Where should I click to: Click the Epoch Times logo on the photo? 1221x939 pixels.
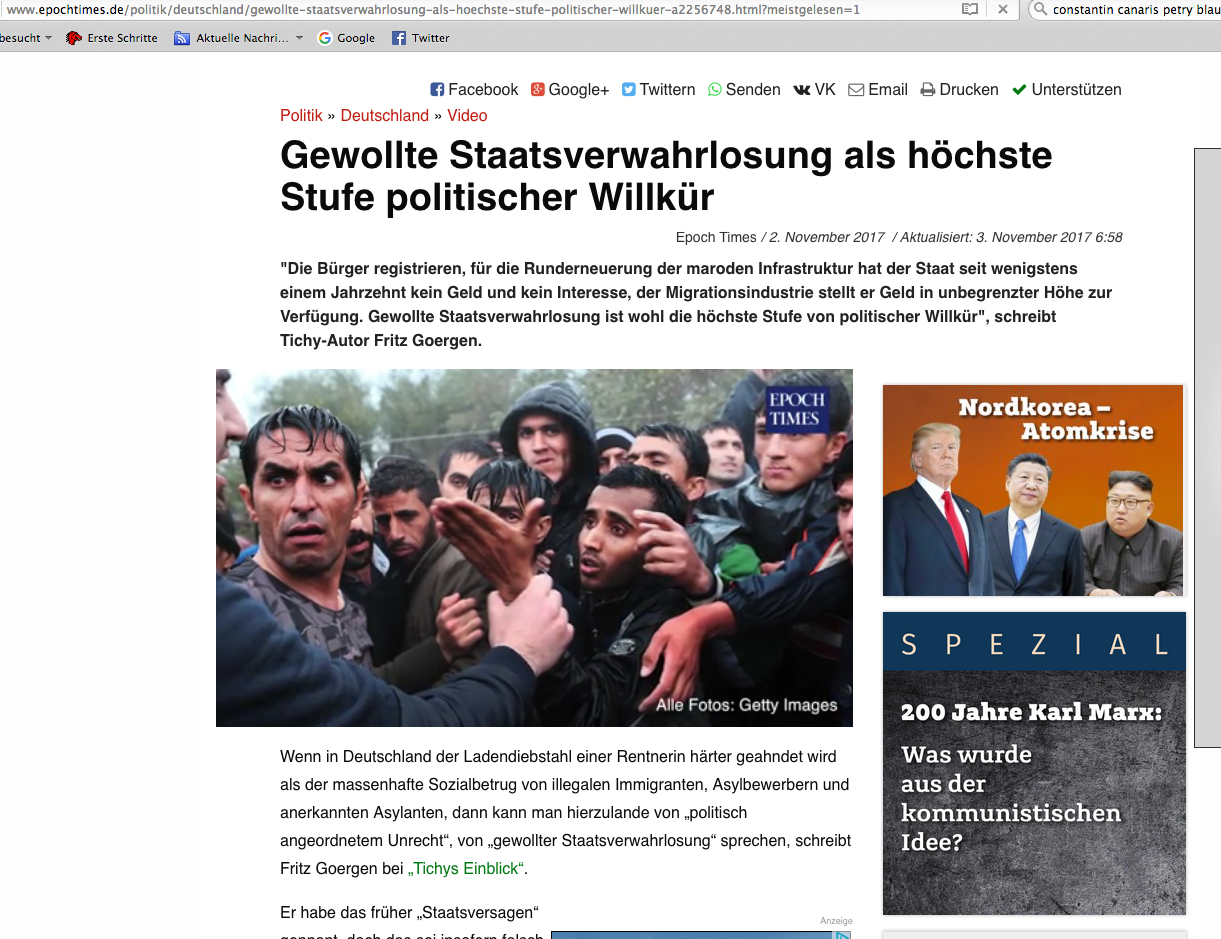tap(796, 408)
